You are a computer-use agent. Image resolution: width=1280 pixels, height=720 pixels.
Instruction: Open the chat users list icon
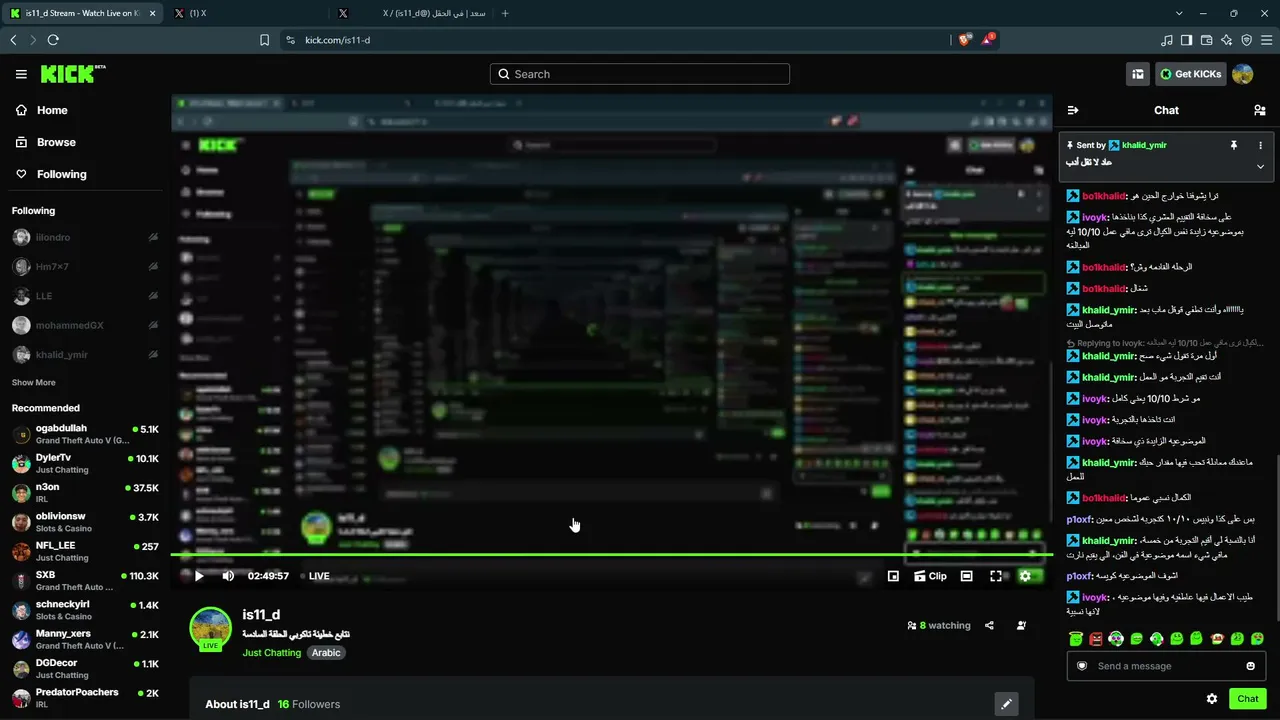click(x=1260, y=110)
